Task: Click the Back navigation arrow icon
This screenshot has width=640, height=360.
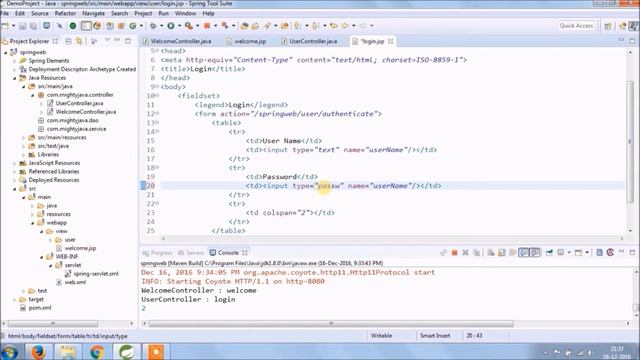Action: click(345, 26)
